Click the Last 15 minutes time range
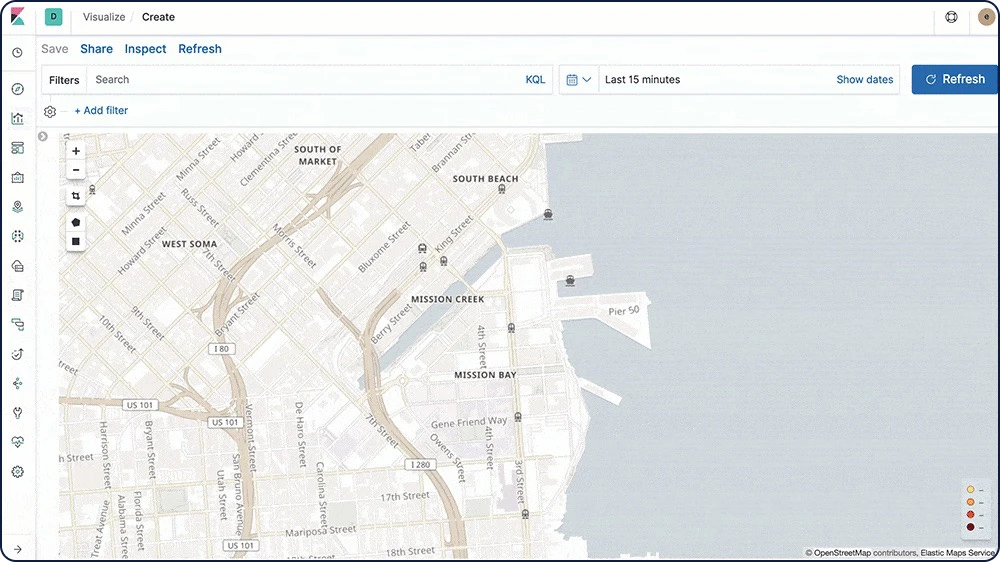The height and width of the screenshot is (562, 1000). click(643, 80)
